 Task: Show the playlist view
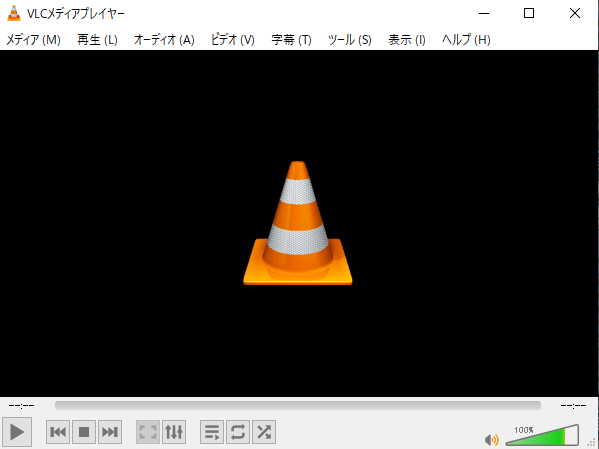(212, 432)
